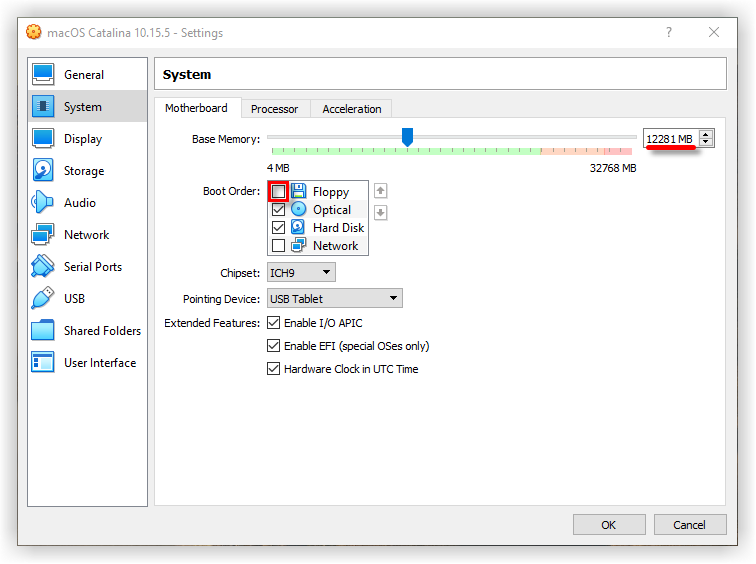Toggle Enable EFI (special OSes only)
The width and height of the screenshot is (756, 564).
point(274,346)
